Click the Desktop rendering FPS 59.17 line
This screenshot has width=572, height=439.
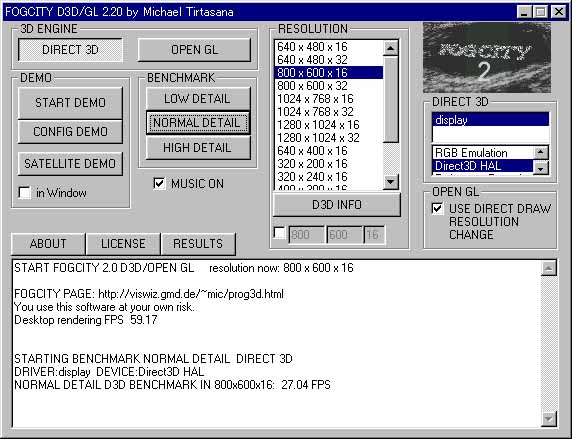(x=86, y=320)
